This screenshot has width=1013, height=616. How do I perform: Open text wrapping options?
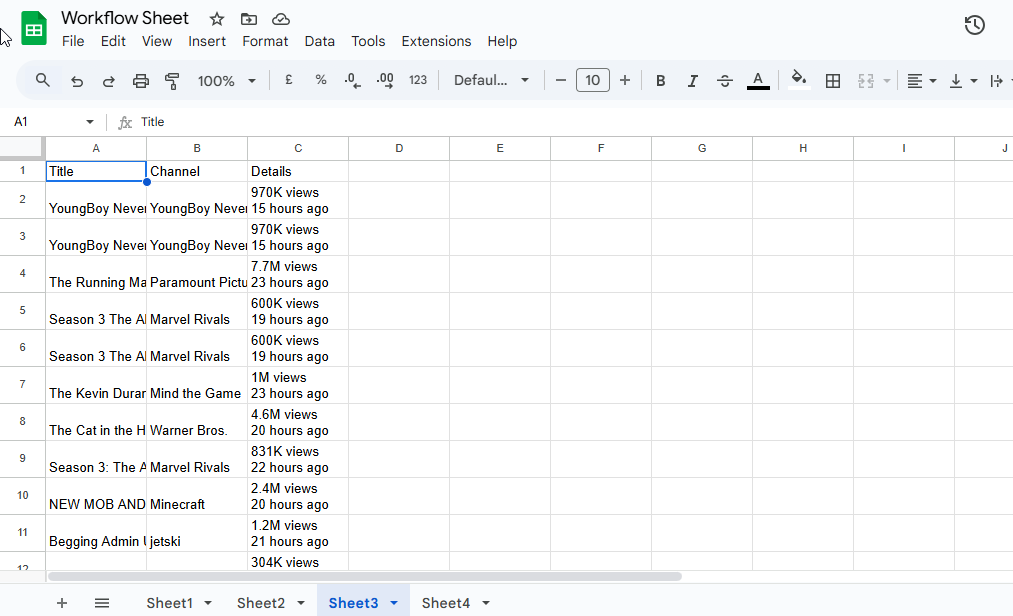click(x=999, y=81)
